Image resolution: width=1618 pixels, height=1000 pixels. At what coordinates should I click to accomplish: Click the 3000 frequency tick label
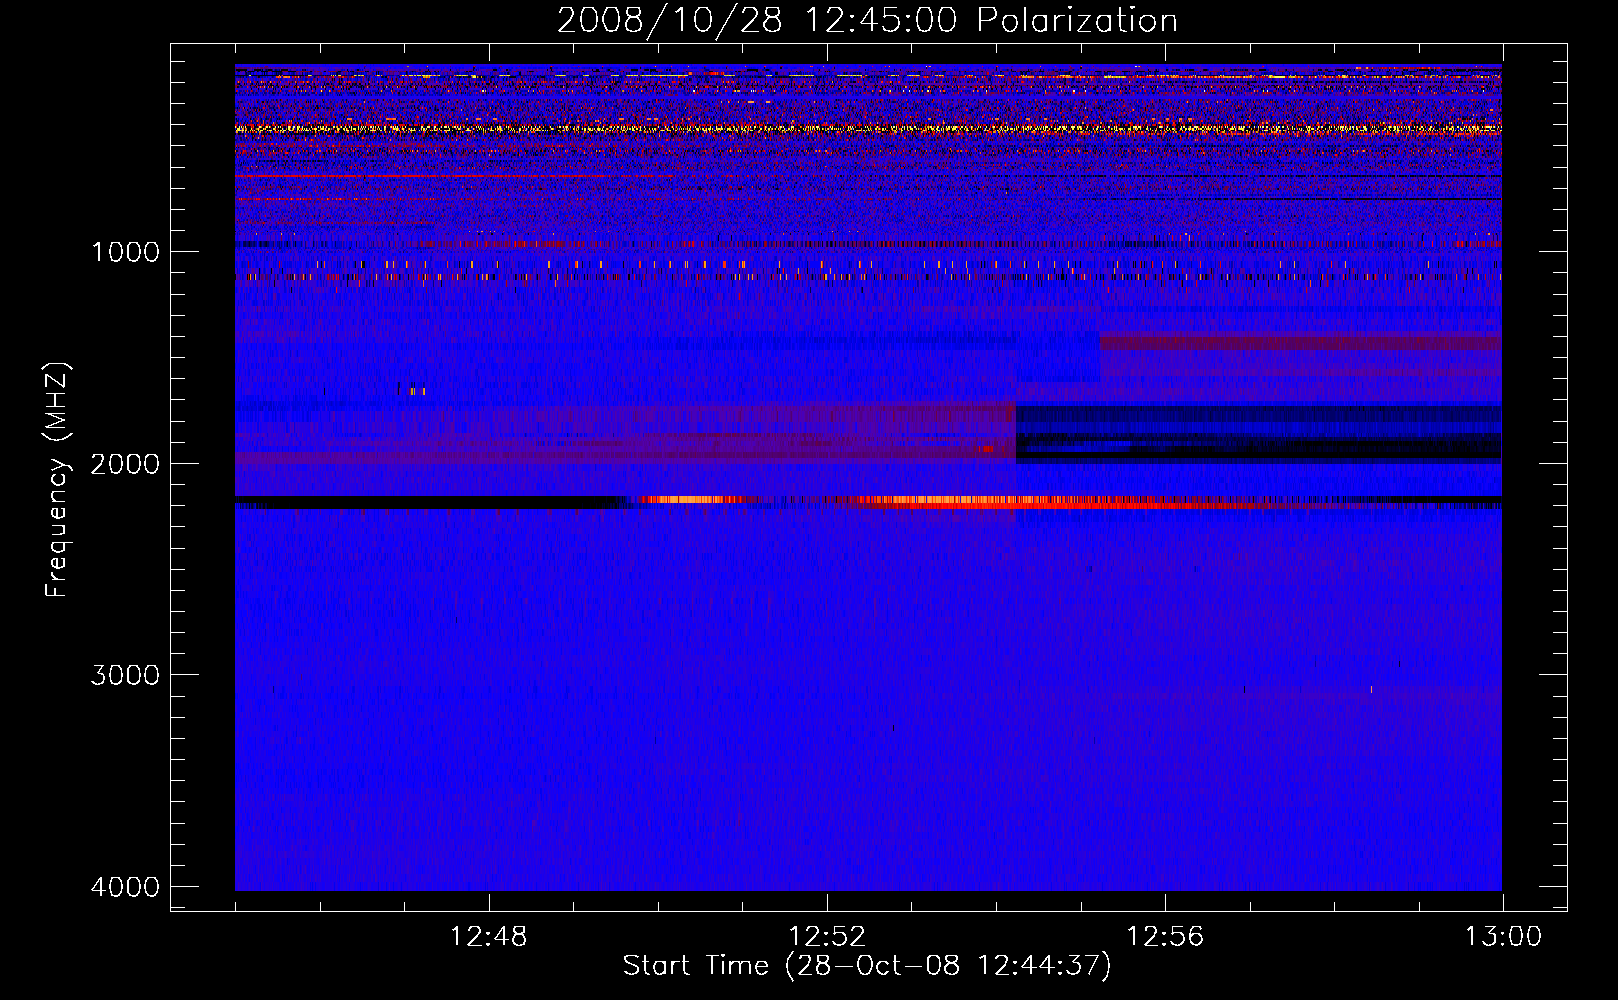coord(125,675)
